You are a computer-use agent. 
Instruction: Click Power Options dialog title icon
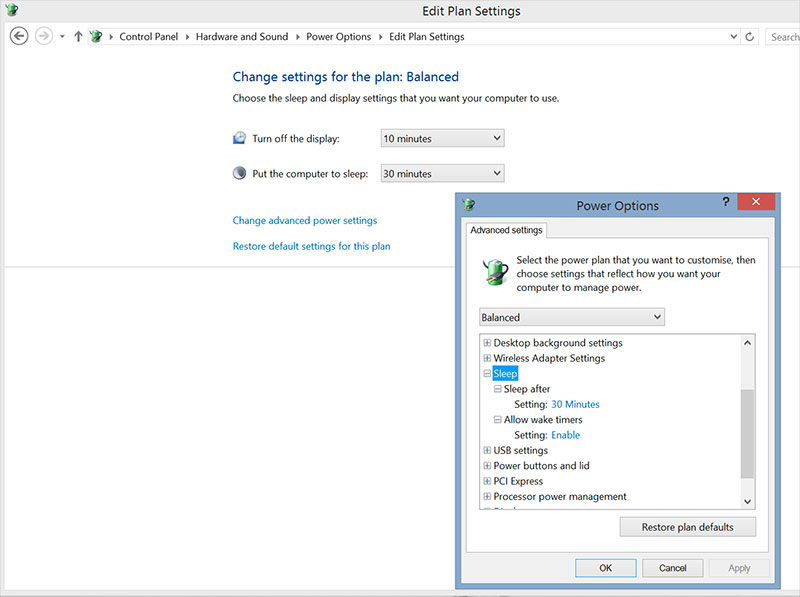click(x=469, y=205)
